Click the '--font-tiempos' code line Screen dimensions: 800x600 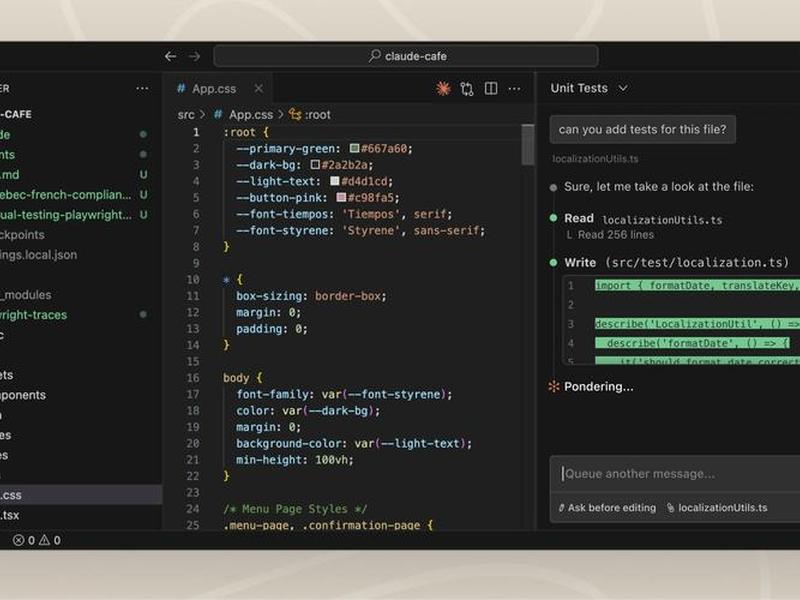pyautogui.click(x=344, y=214)
